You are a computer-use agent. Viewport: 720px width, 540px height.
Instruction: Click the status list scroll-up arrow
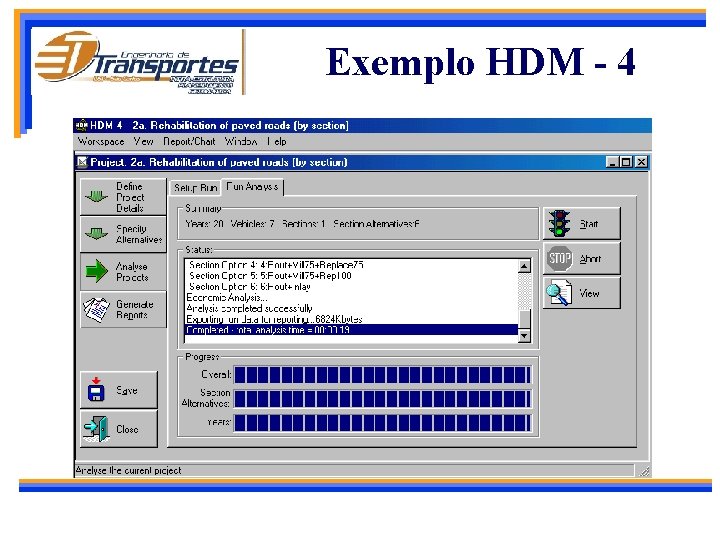(524, 266)
